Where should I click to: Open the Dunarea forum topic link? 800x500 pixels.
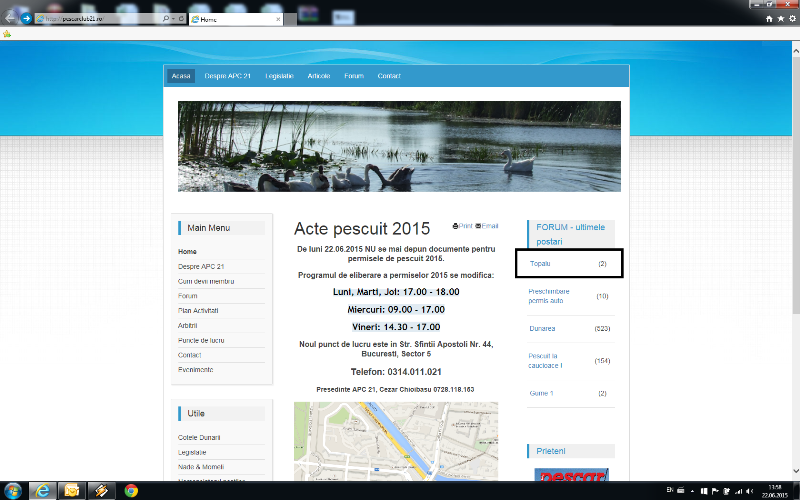543,328
